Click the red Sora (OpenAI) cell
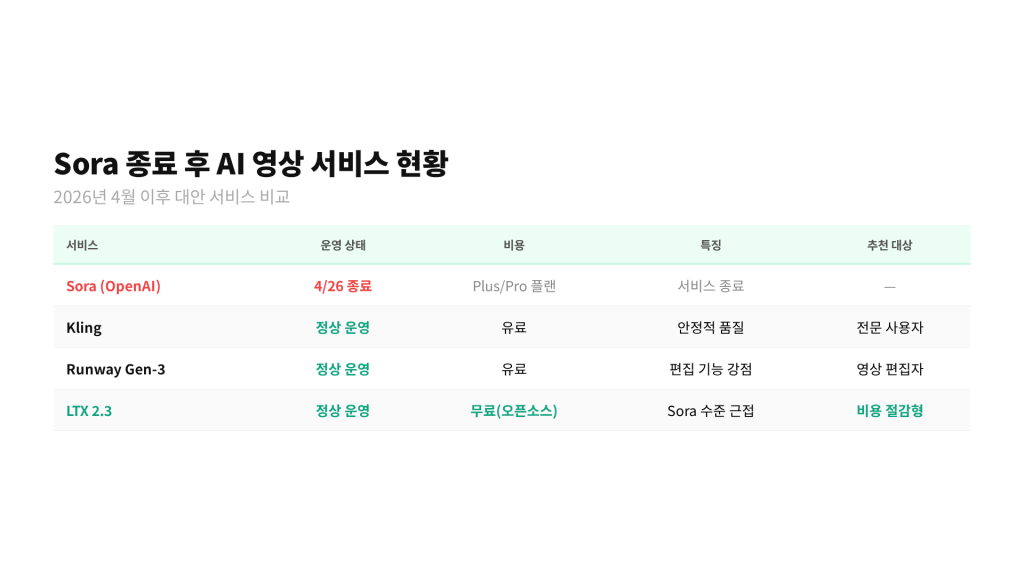 (x=113, y=286)
